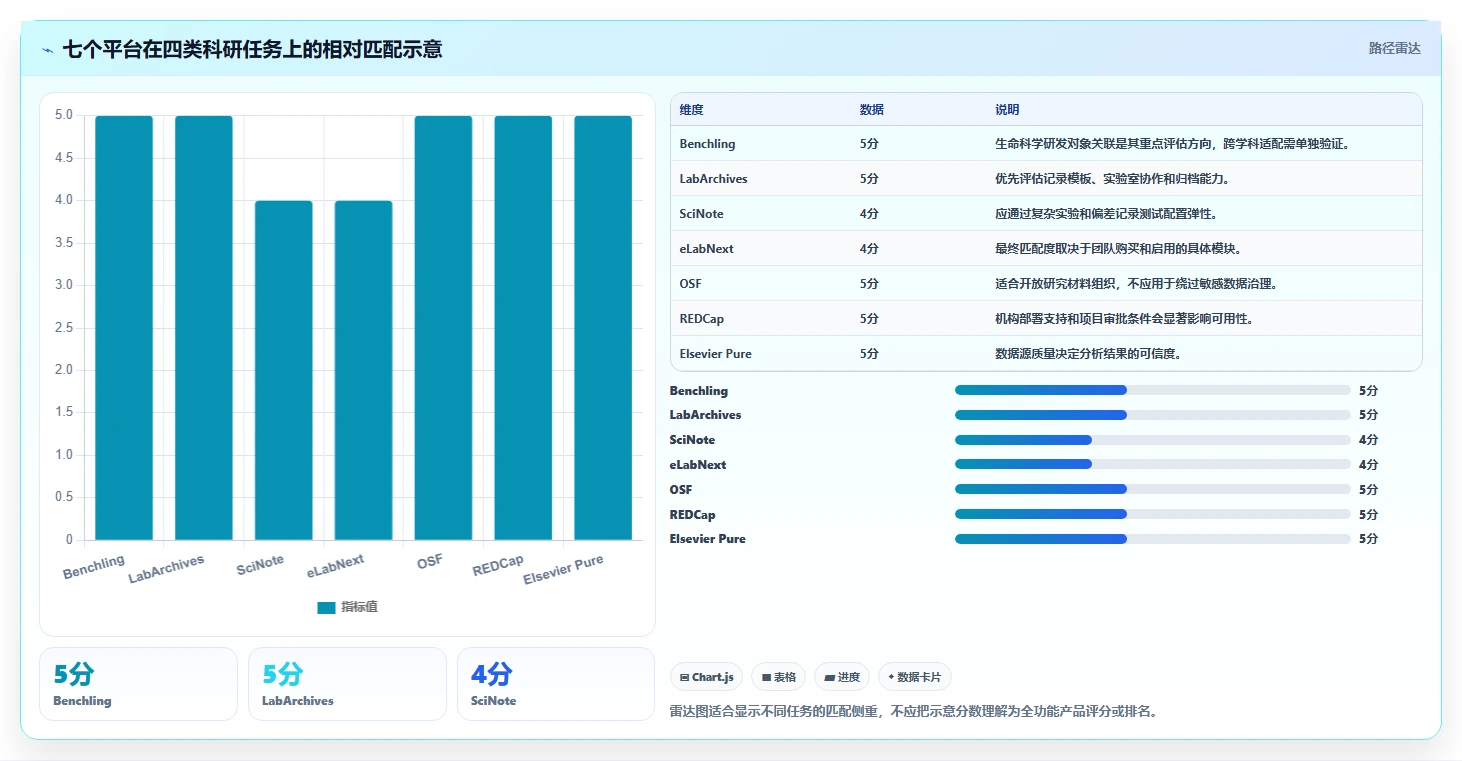Click the 2.5 tick label on the y-axis
The width and height of the screenshot is (1462, 761).
click(x=64, y=328)
